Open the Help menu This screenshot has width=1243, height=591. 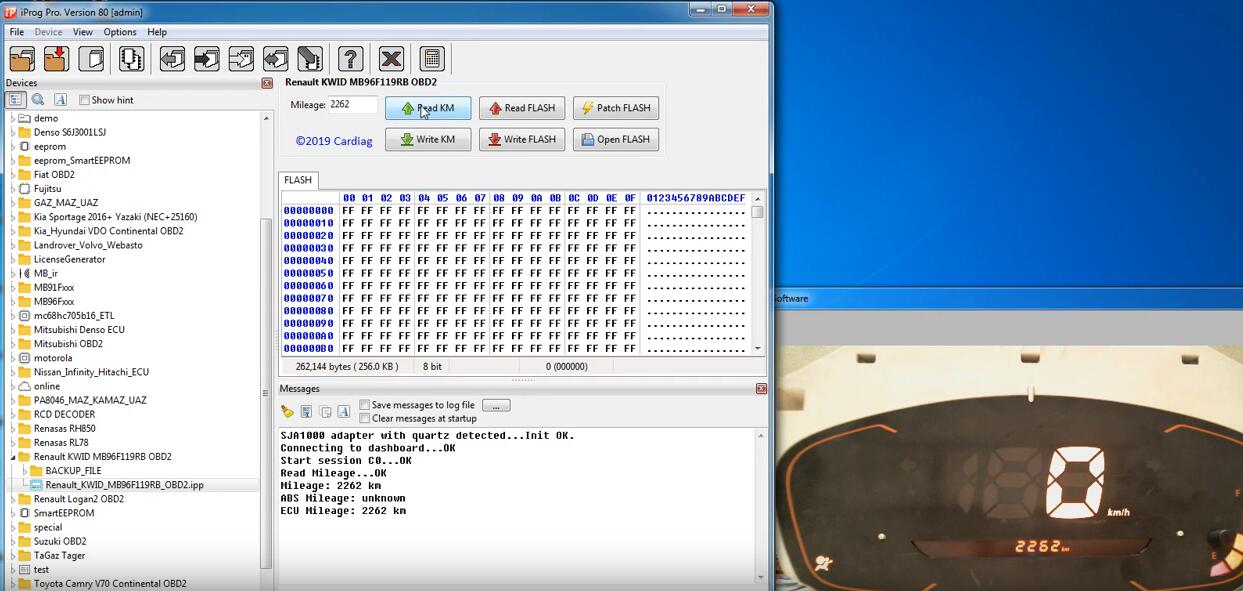(157, 32)
